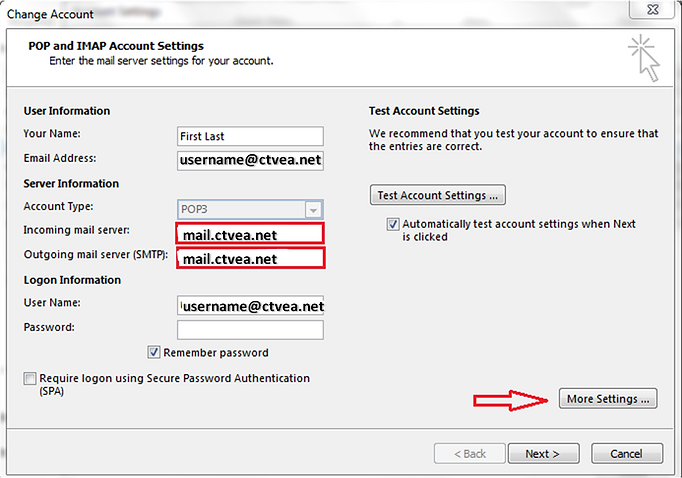Close the Change Account dialog
The image size is (682, 478).
pyautogui.click(x=652, y=10)
